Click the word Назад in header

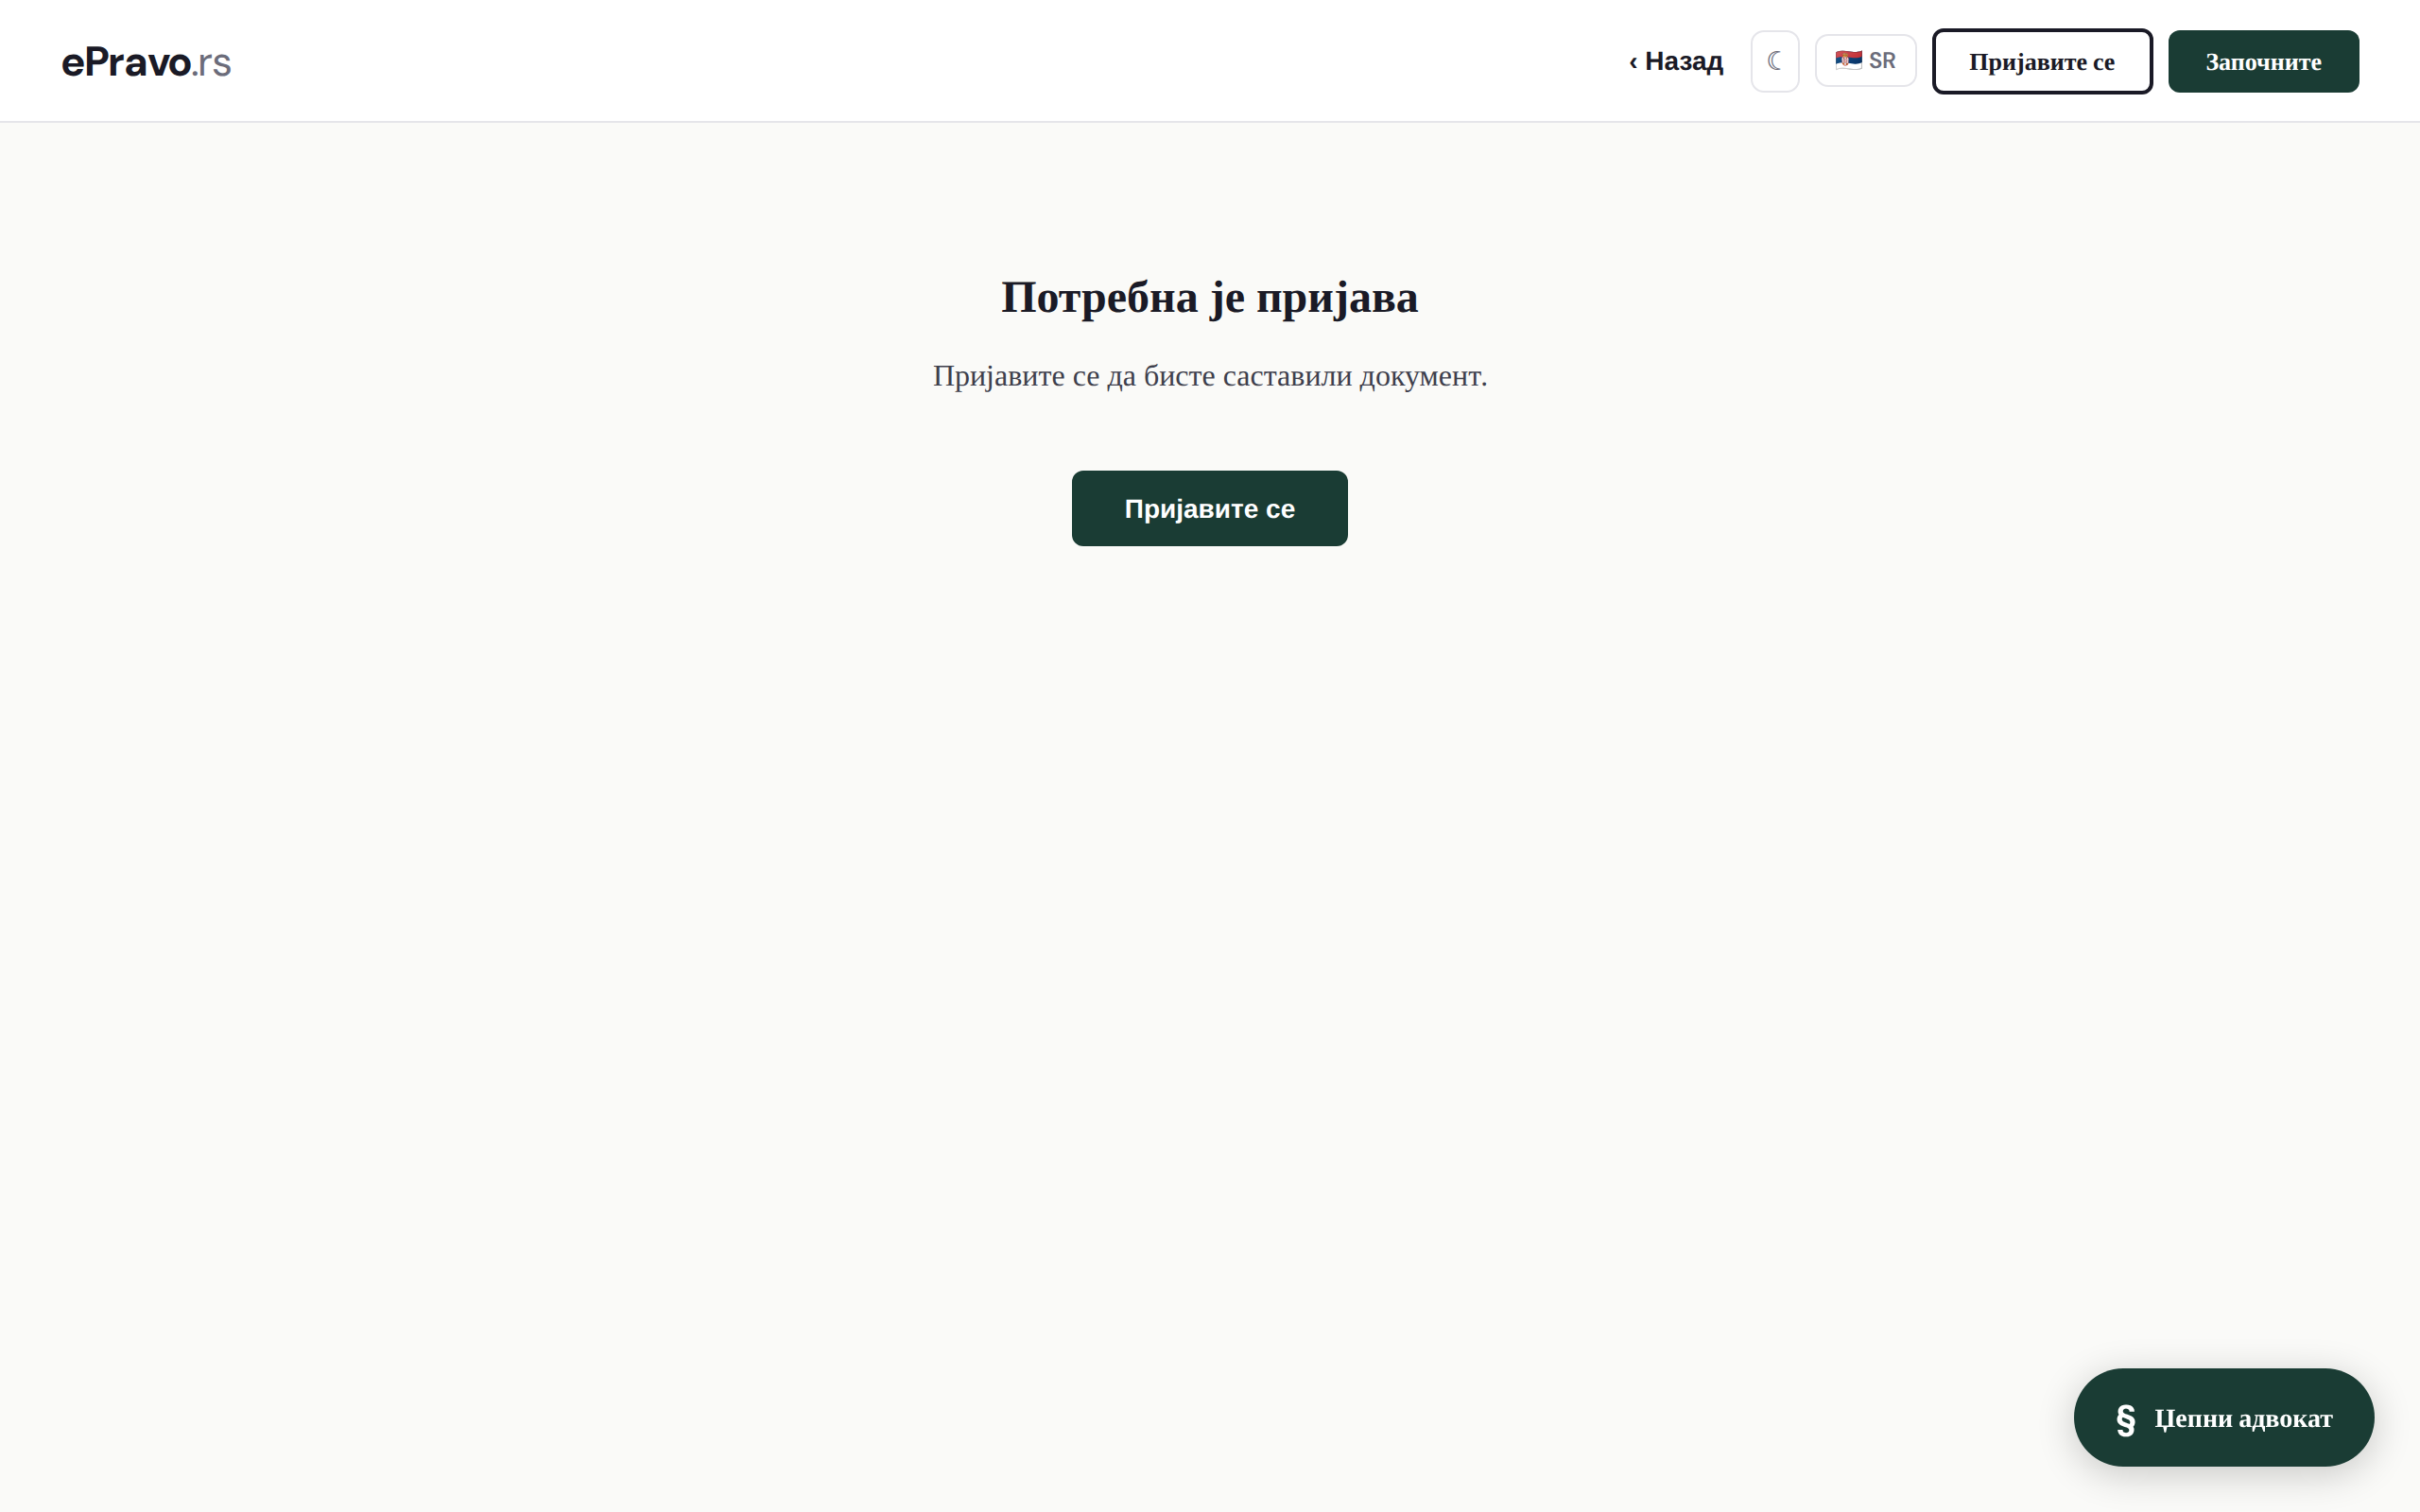click(1684, 61)
